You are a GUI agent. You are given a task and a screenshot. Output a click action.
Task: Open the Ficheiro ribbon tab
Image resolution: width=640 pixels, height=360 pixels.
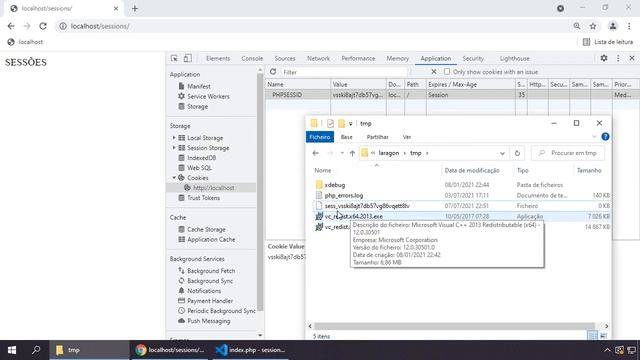(x=320, y=137)
